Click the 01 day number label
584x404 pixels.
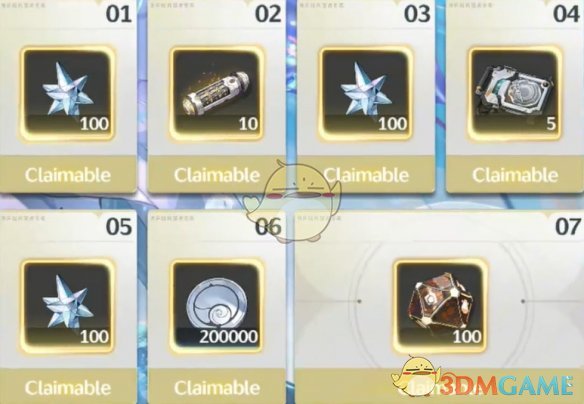[x=119, y=14]
